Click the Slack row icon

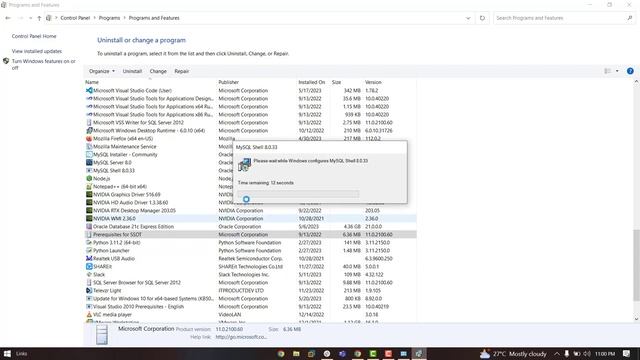(89, 275)
